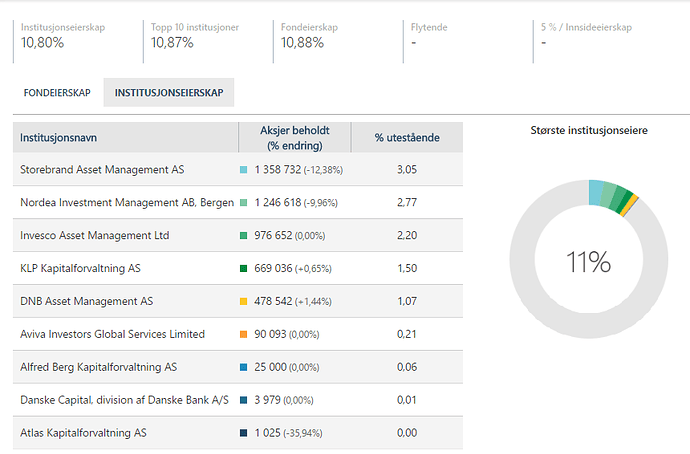Click share count 90 093
The width and height of the screenshot is (690, 454).
click(270, 334)
